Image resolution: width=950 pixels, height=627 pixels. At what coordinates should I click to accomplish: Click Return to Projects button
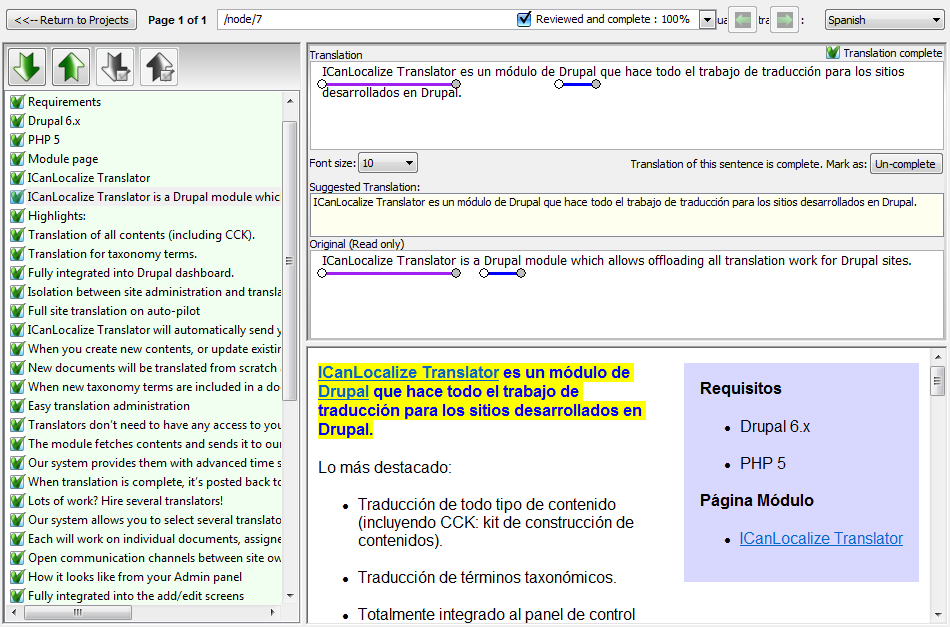[x=71, y=20]
